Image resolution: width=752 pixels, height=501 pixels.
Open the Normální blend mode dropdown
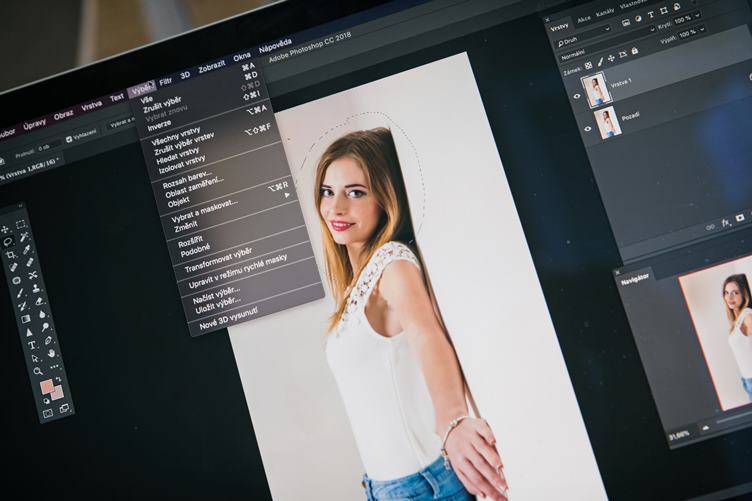point(607,43)
